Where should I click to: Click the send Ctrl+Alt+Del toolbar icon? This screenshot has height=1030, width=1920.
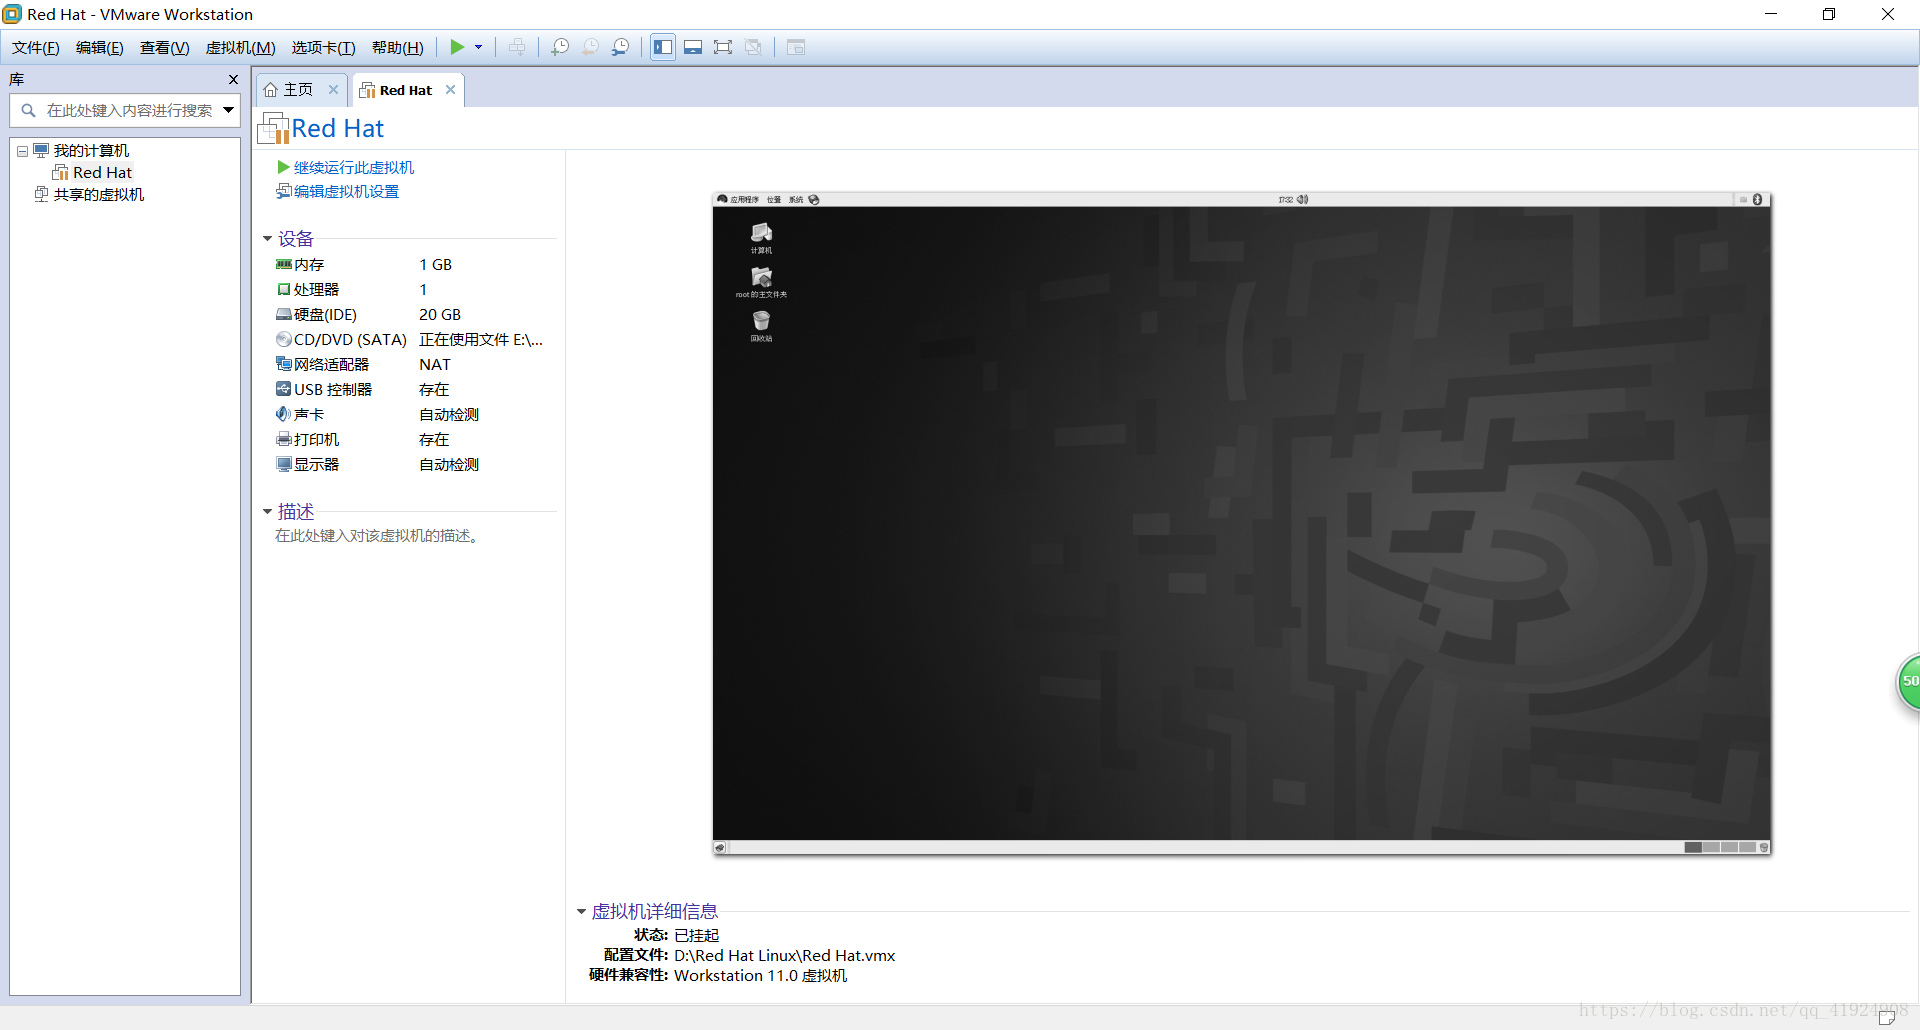[517, 47]
